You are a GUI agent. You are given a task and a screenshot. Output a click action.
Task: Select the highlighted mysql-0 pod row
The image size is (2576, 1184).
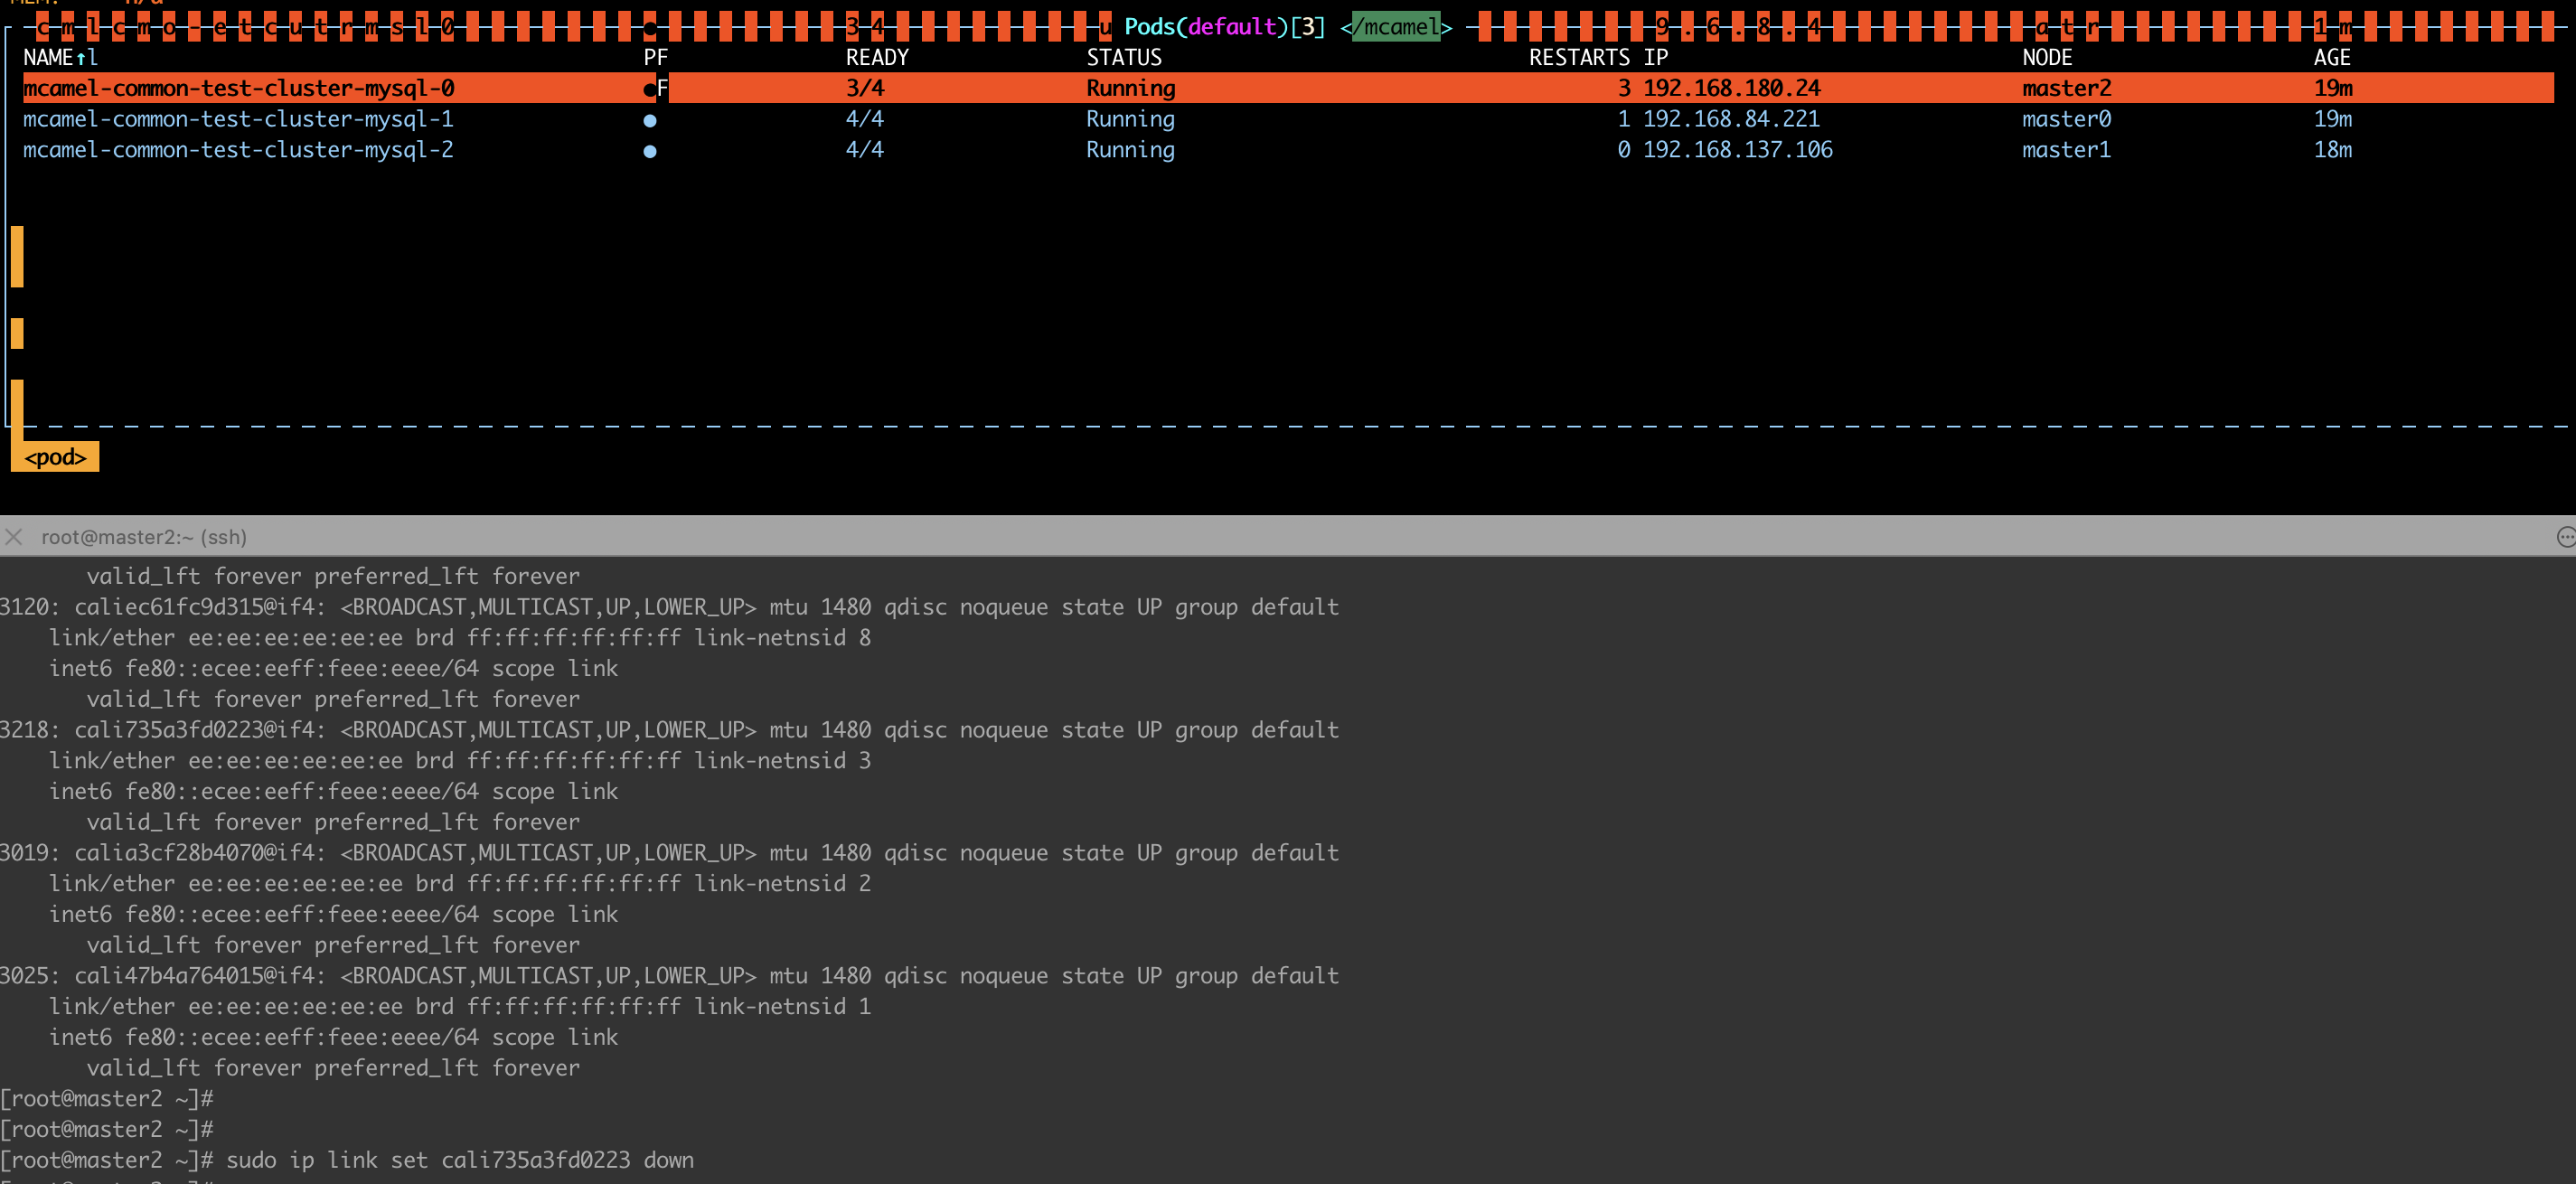click(238, 89)
